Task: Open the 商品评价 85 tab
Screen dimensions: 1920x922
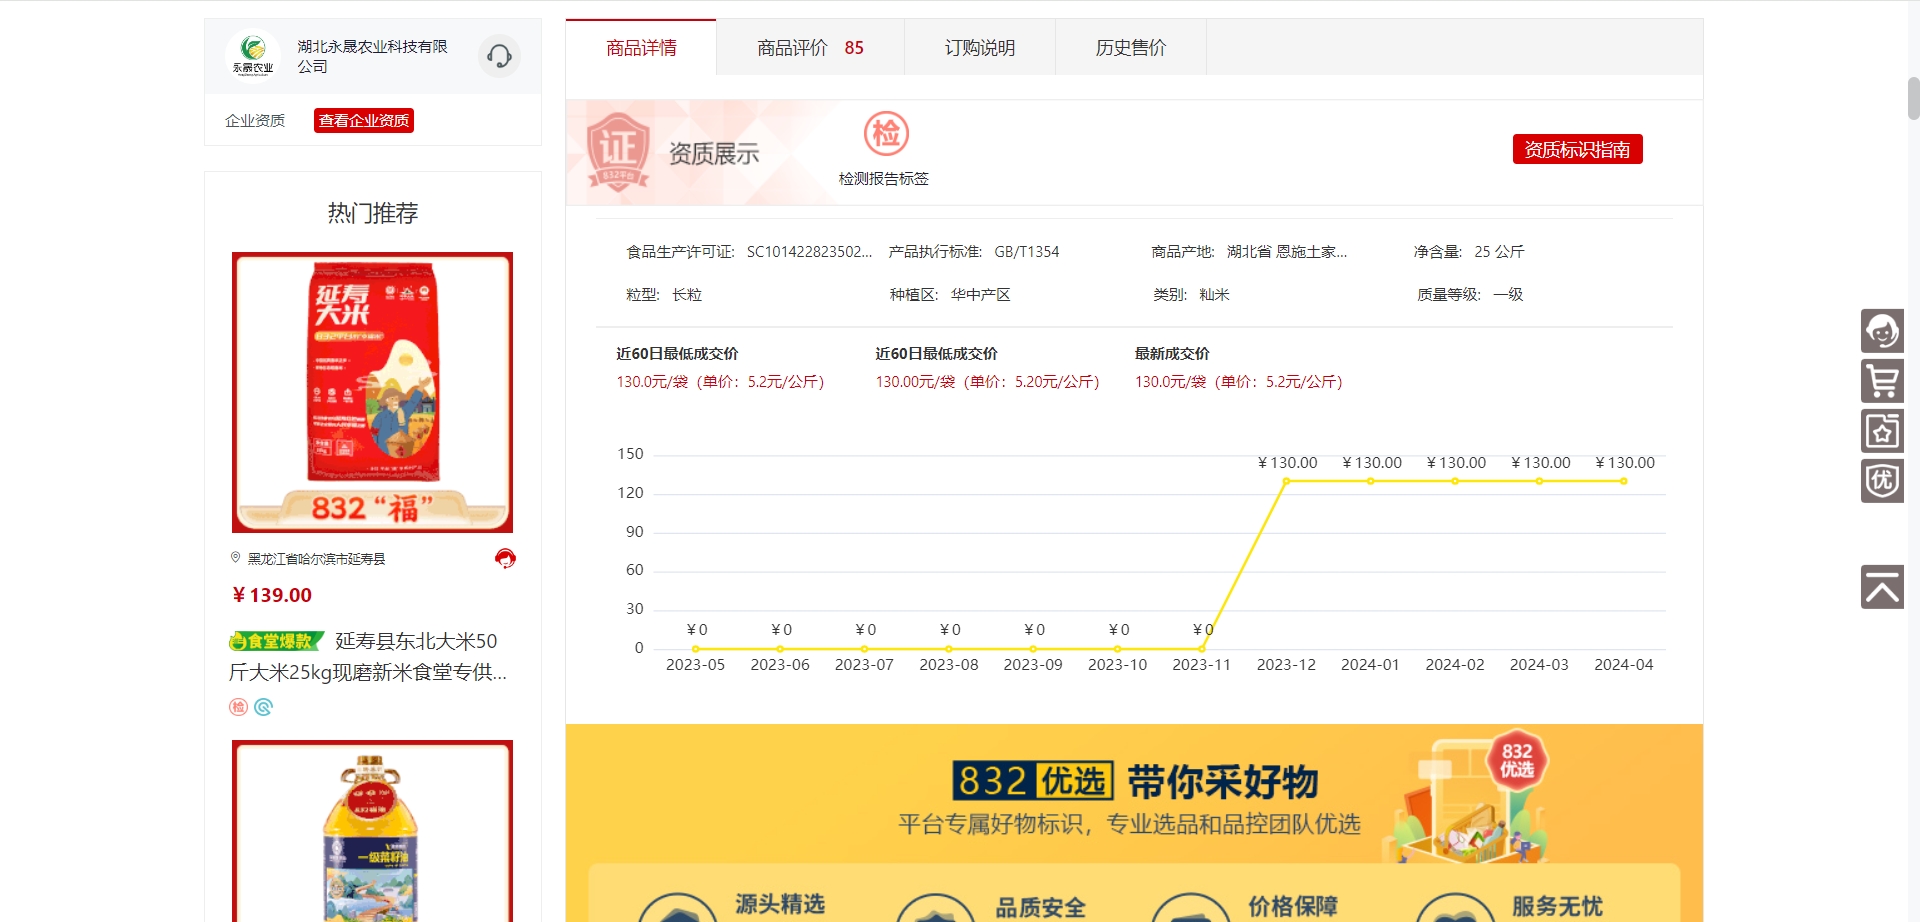Action: point(810,47)
